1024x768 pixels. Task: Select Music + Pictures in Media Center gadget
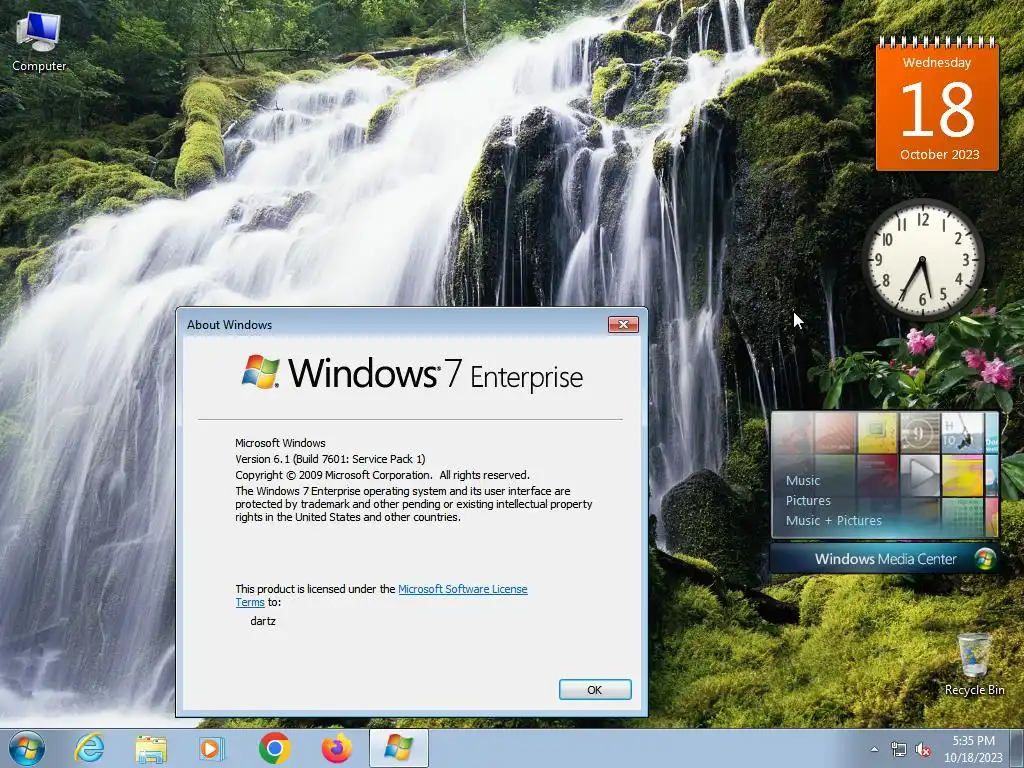point(833,520)
